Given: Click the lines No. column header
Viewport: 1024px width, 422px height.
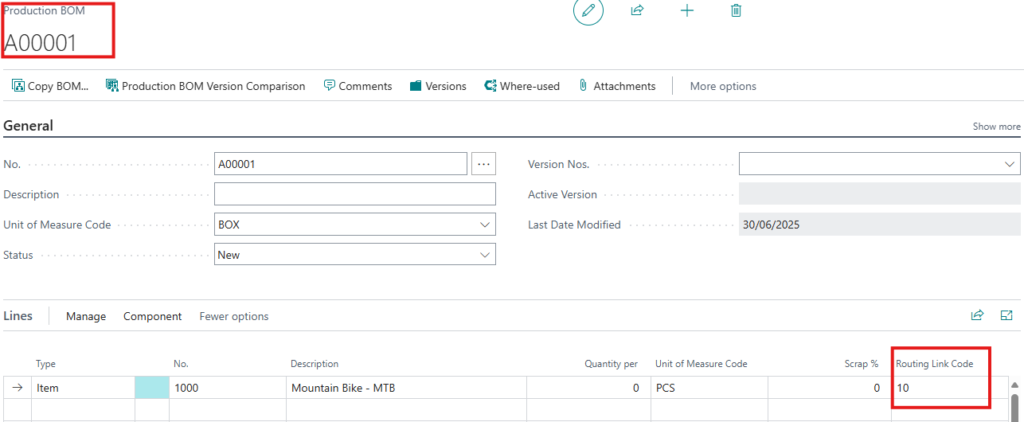Looking at the screenshot, I should 181,364.
